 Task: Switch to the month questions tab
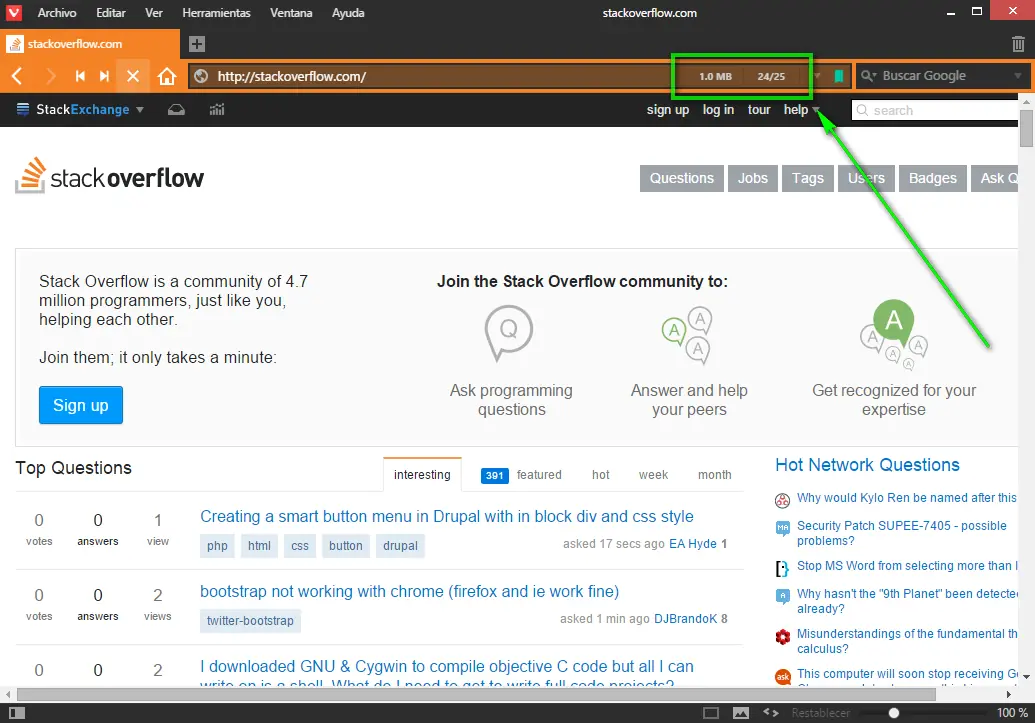click(x=715, y=475)
